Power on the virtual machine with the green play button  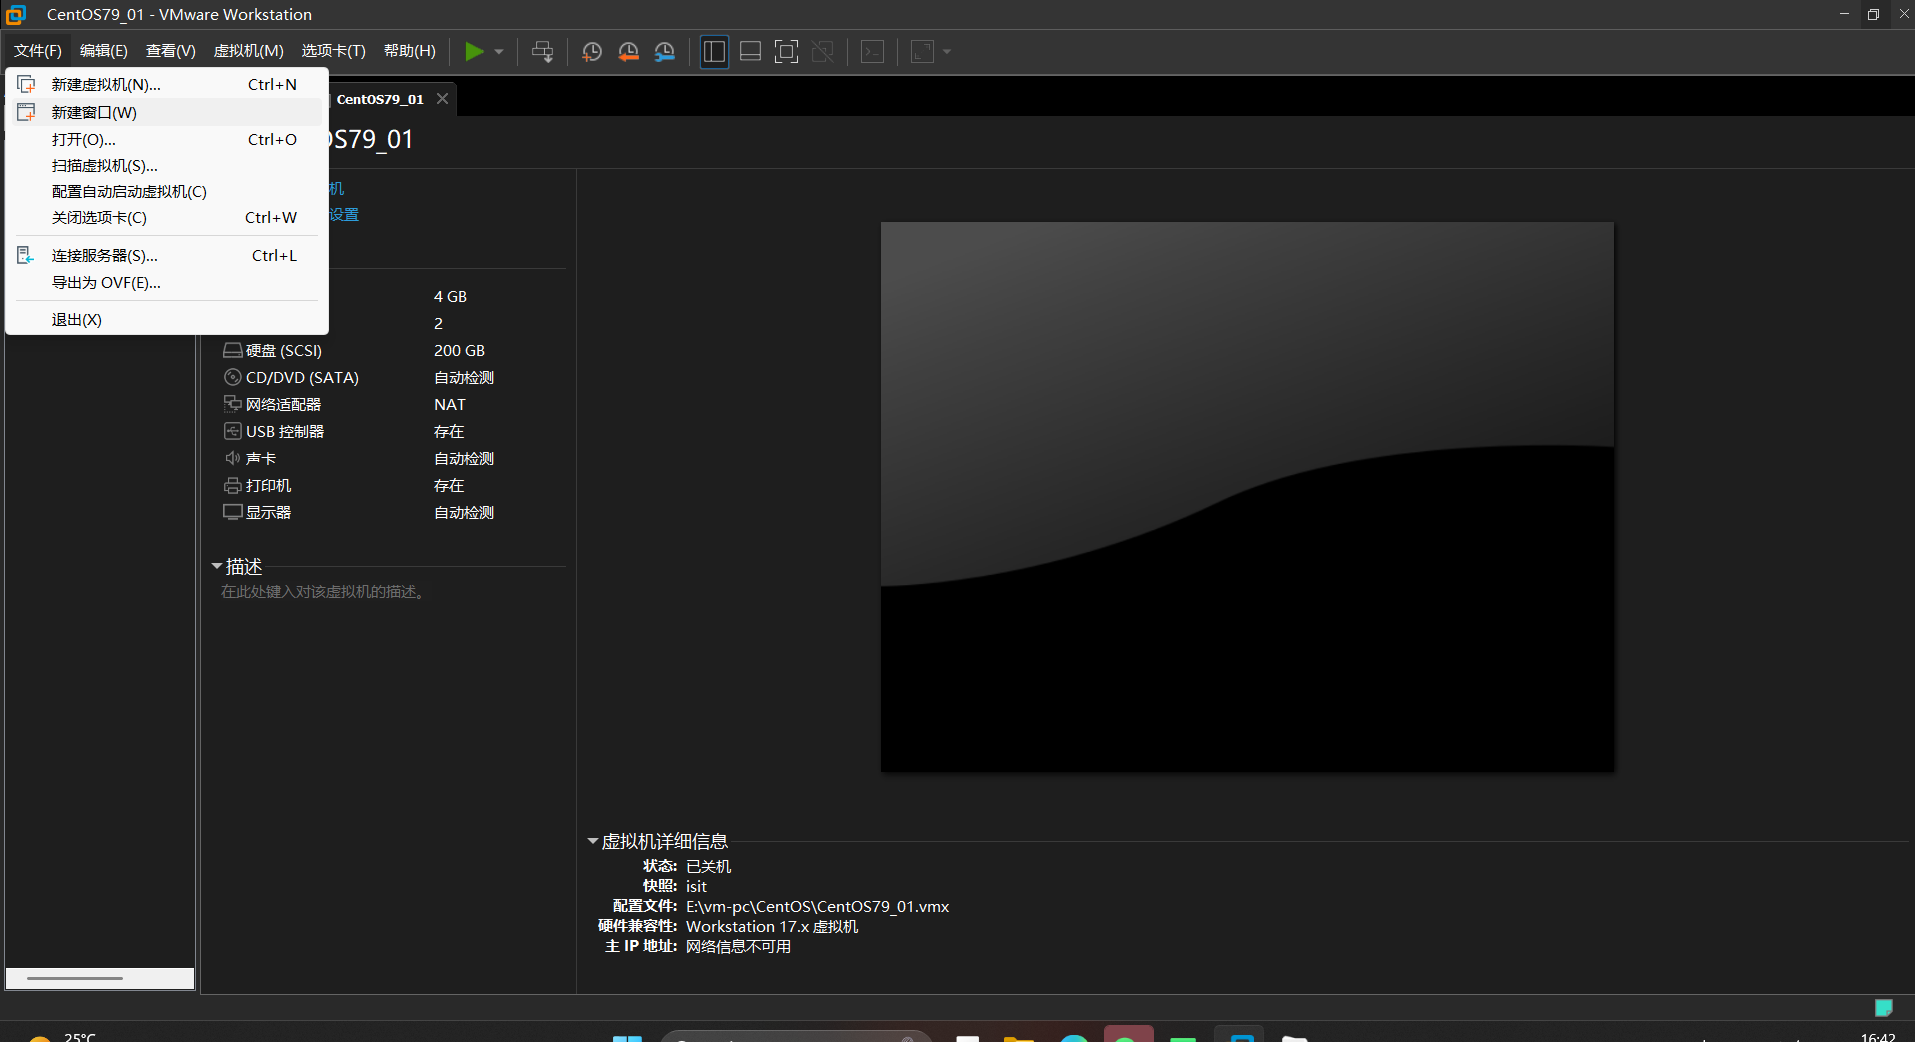click(x=474, y=52)
